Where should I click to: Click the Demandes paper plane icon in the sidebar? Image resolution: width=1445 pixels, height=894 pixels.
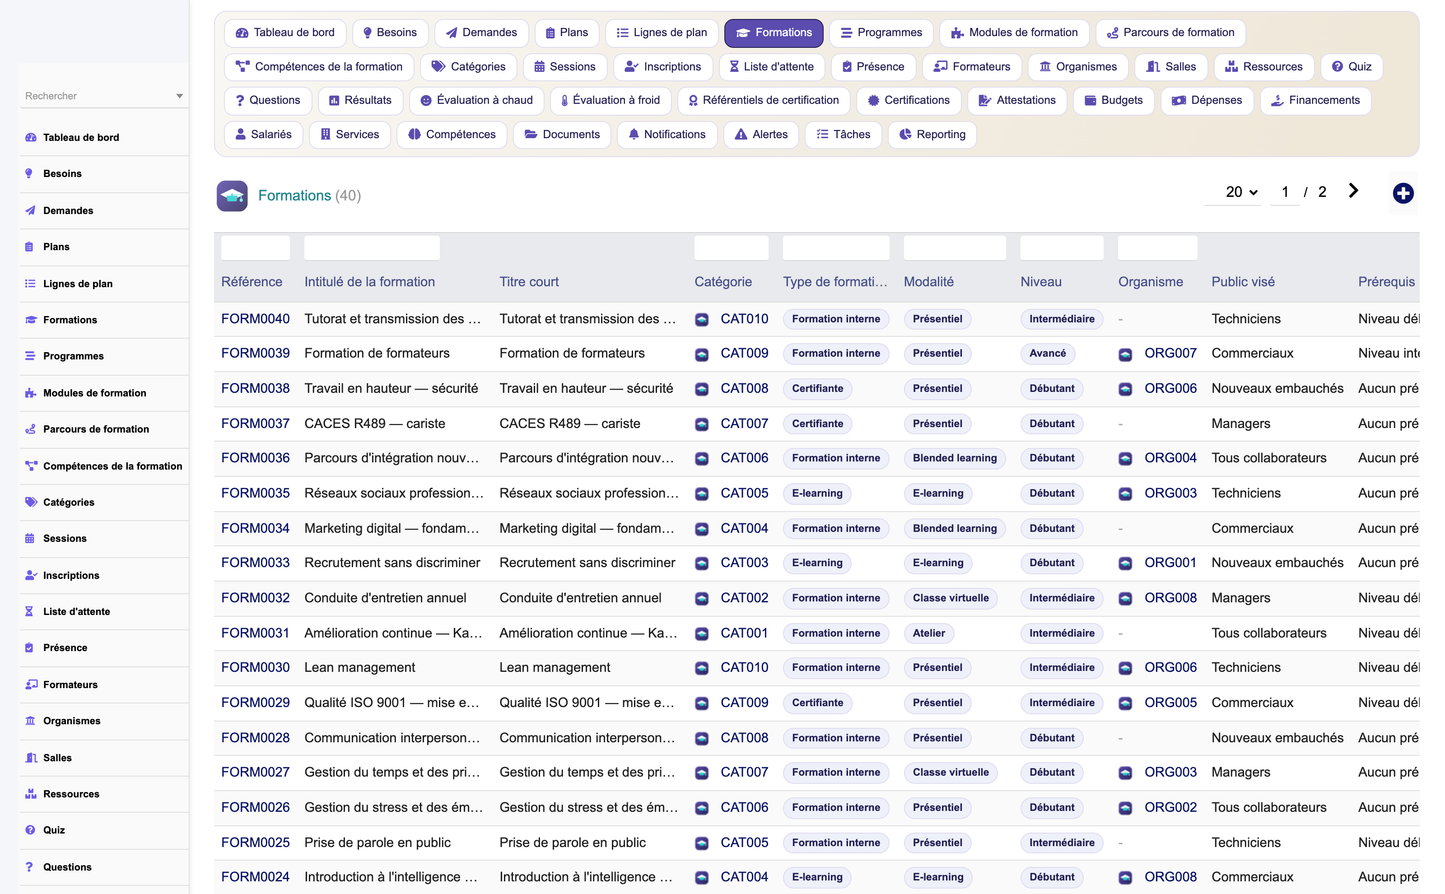30,211
